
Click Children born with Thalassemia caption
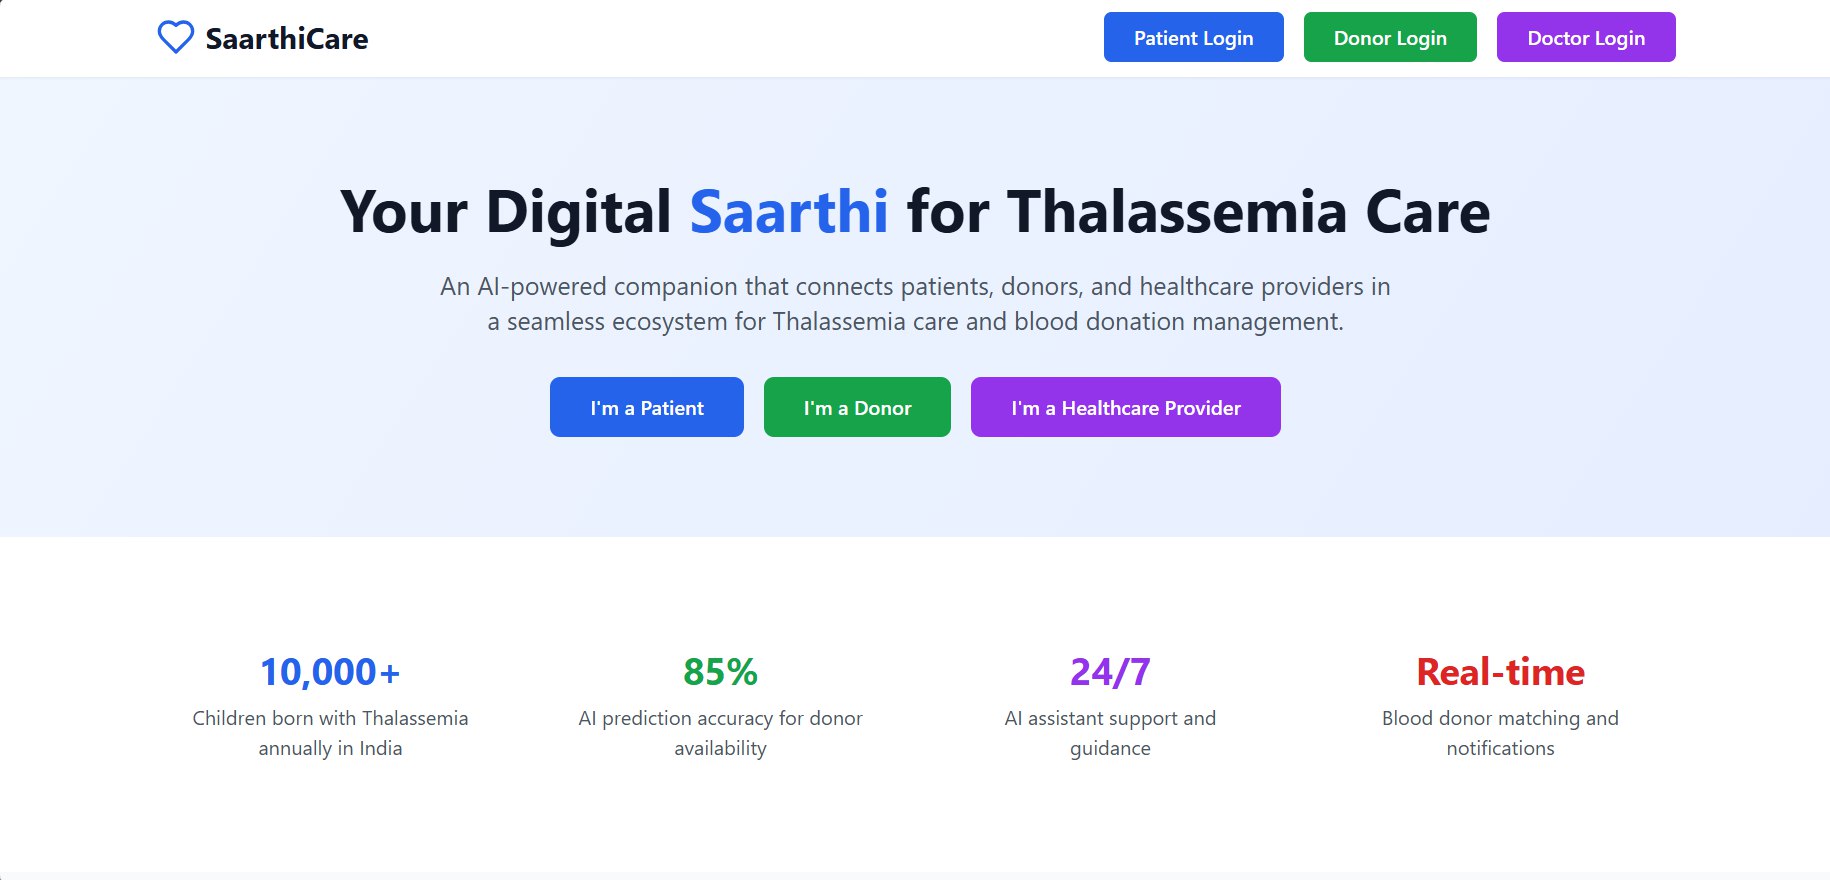tap(330, 733)
